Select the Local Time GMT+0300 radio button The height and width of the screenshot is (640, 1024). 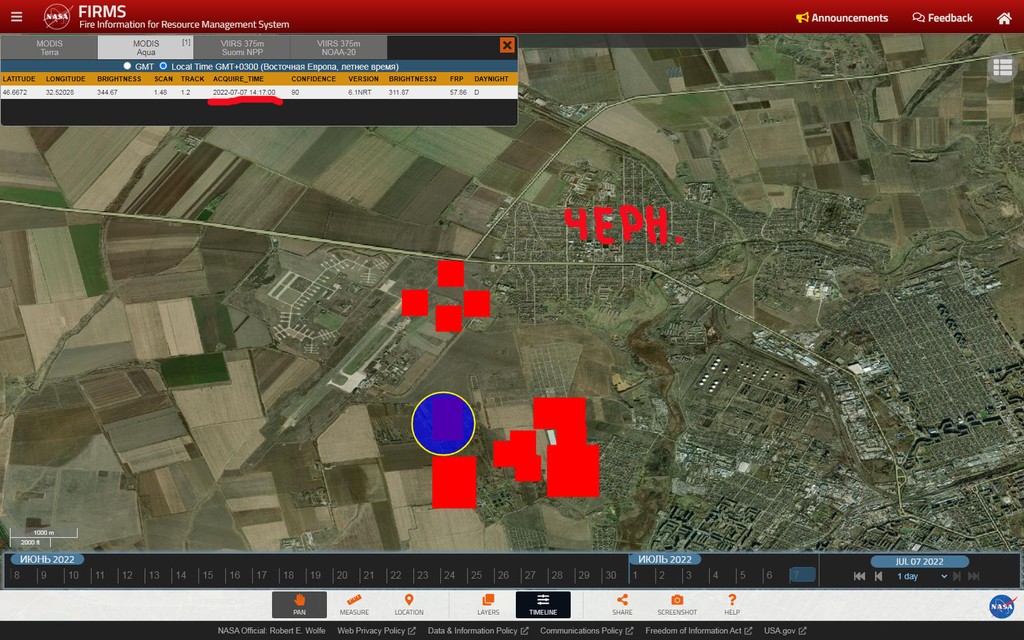tap(163, 66)
